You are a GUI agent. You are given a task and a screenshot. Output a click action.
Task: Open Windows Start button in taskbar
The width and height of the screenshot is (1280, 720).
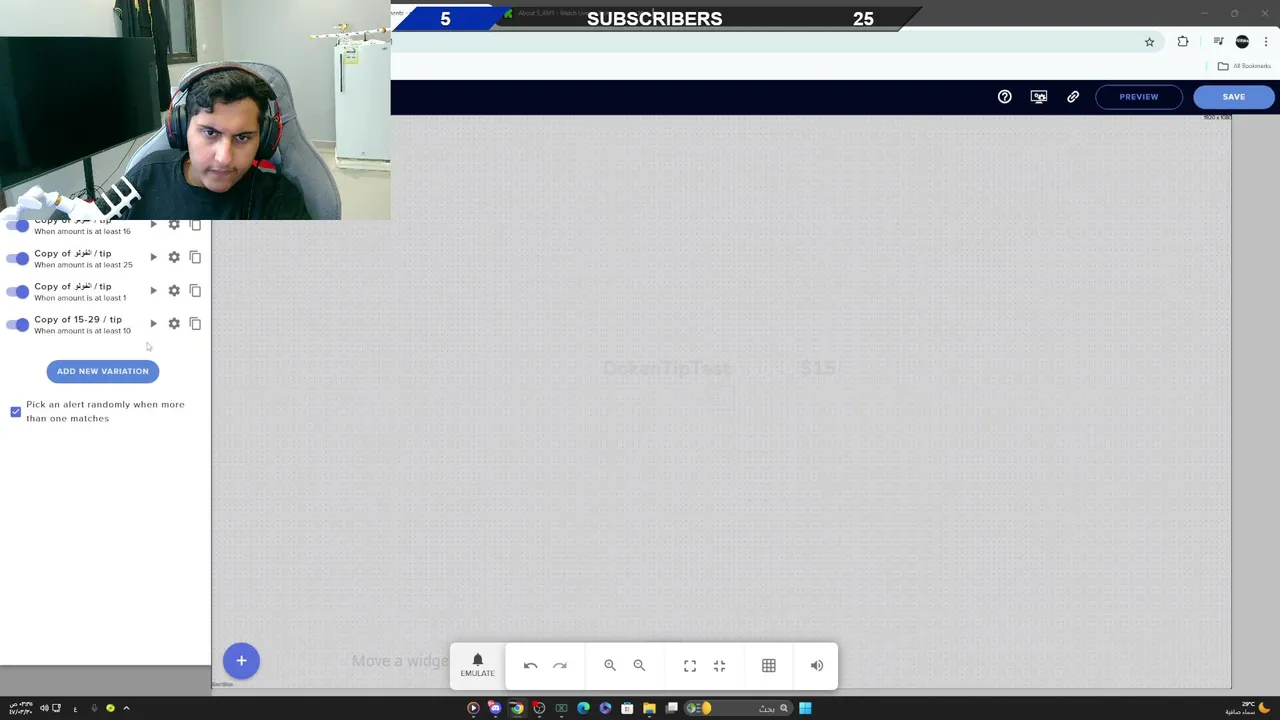click(805, 708)
